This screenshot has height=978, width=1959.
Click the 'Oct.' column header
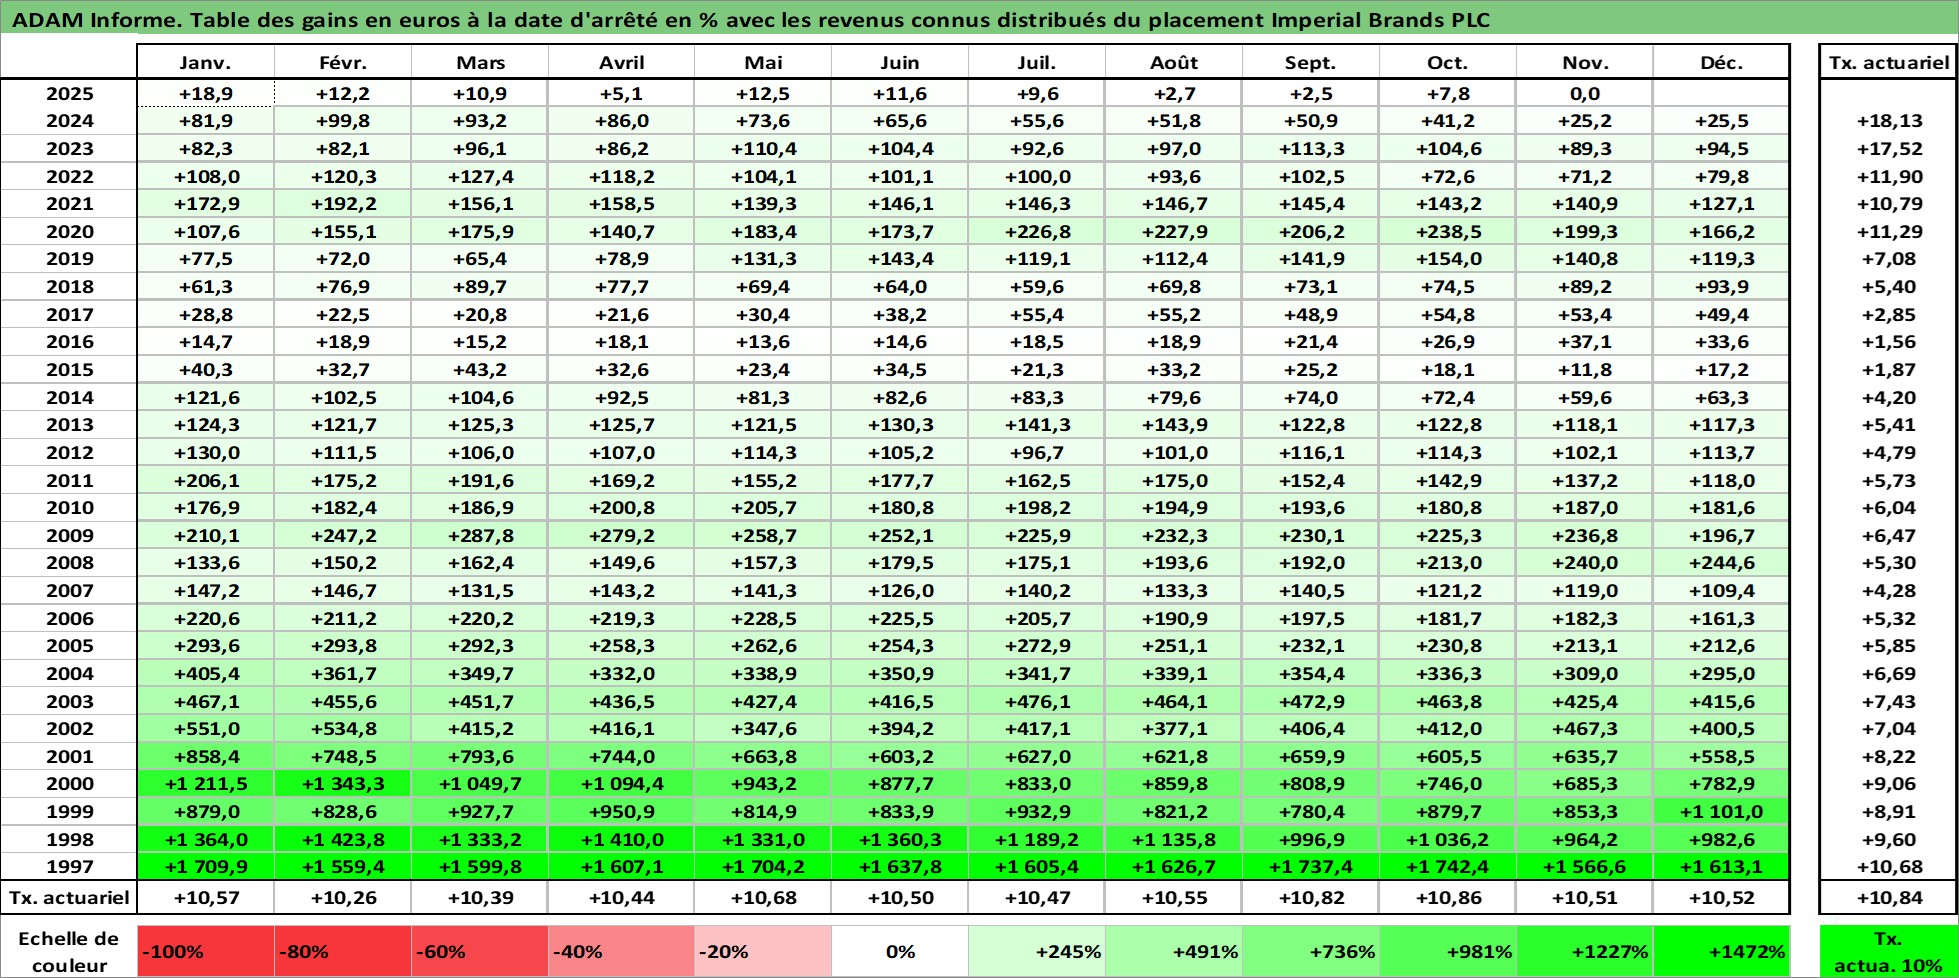pyautogui.click(x=1448, y=62)
